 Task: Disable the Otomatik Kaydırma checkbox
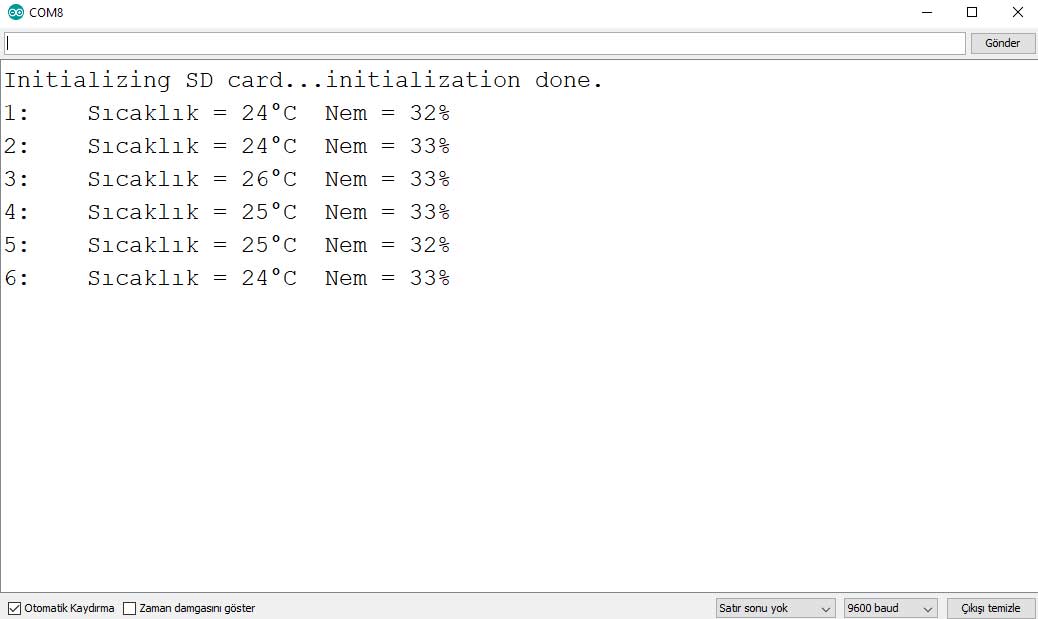[x=14, y=608]
